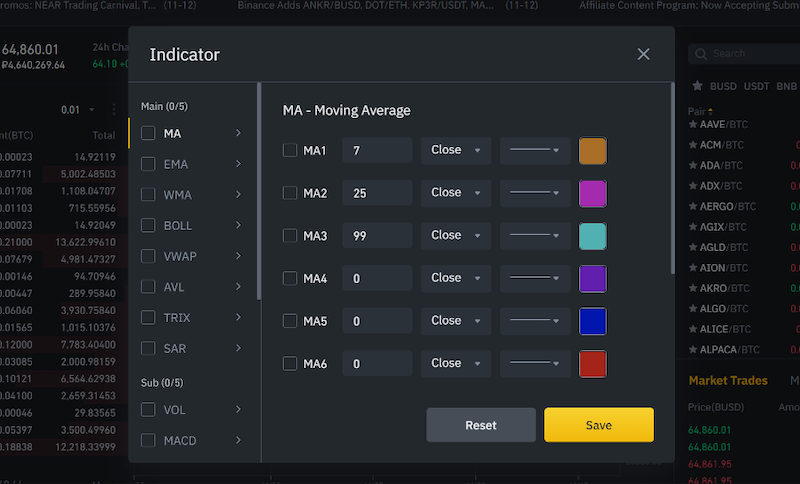Toggle the MA6 line checkbox
The width and height of the screenshot is (800, 484).
[x=290, y=363]
